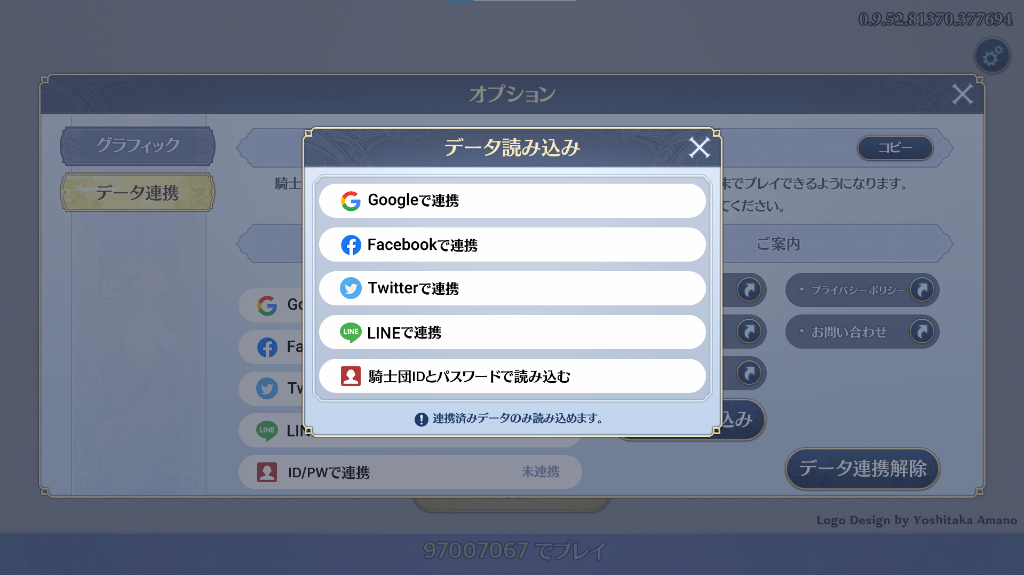Close the オプション window
The image size is (1024, 575).
tap(962, 94)
